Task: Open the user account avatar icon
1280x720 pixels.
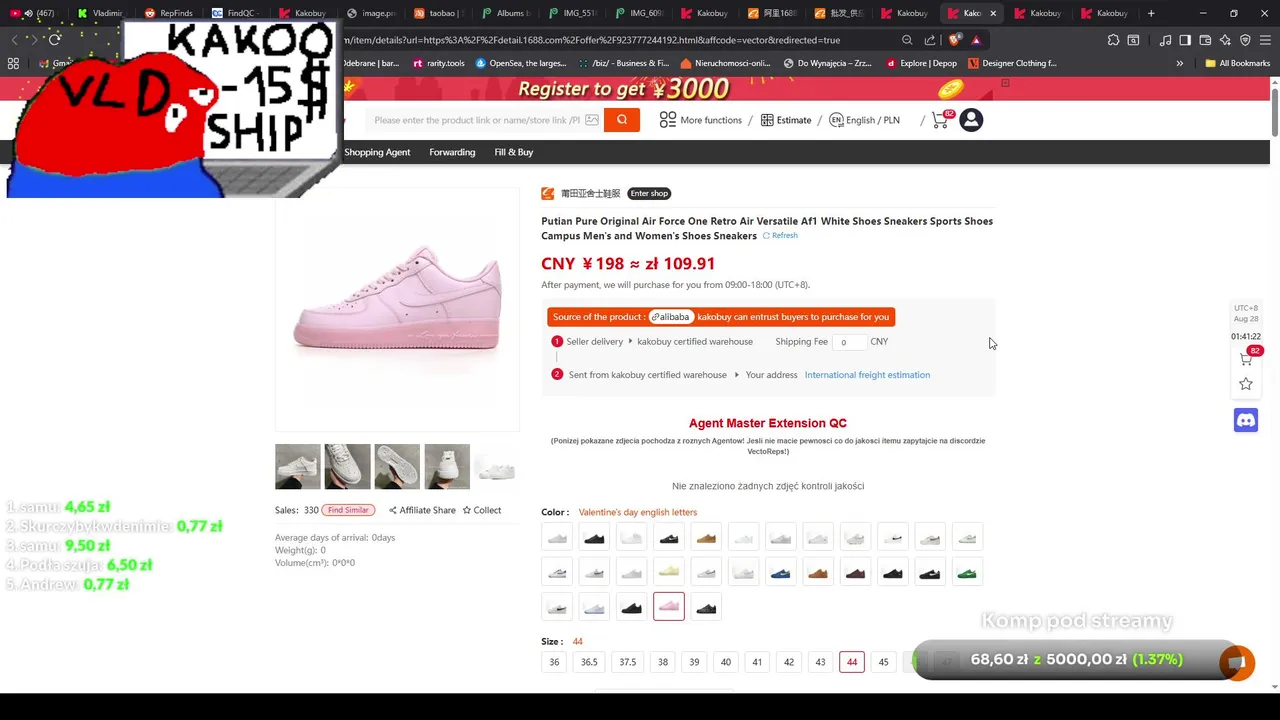Action: pyautogui.click(x=971, y=120)
